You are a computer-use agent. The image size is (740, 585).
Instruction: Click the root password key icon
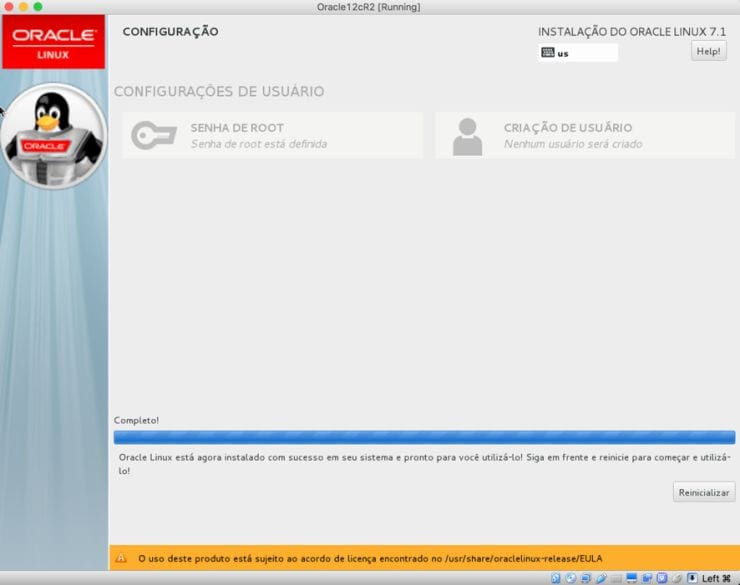(154, 135)
